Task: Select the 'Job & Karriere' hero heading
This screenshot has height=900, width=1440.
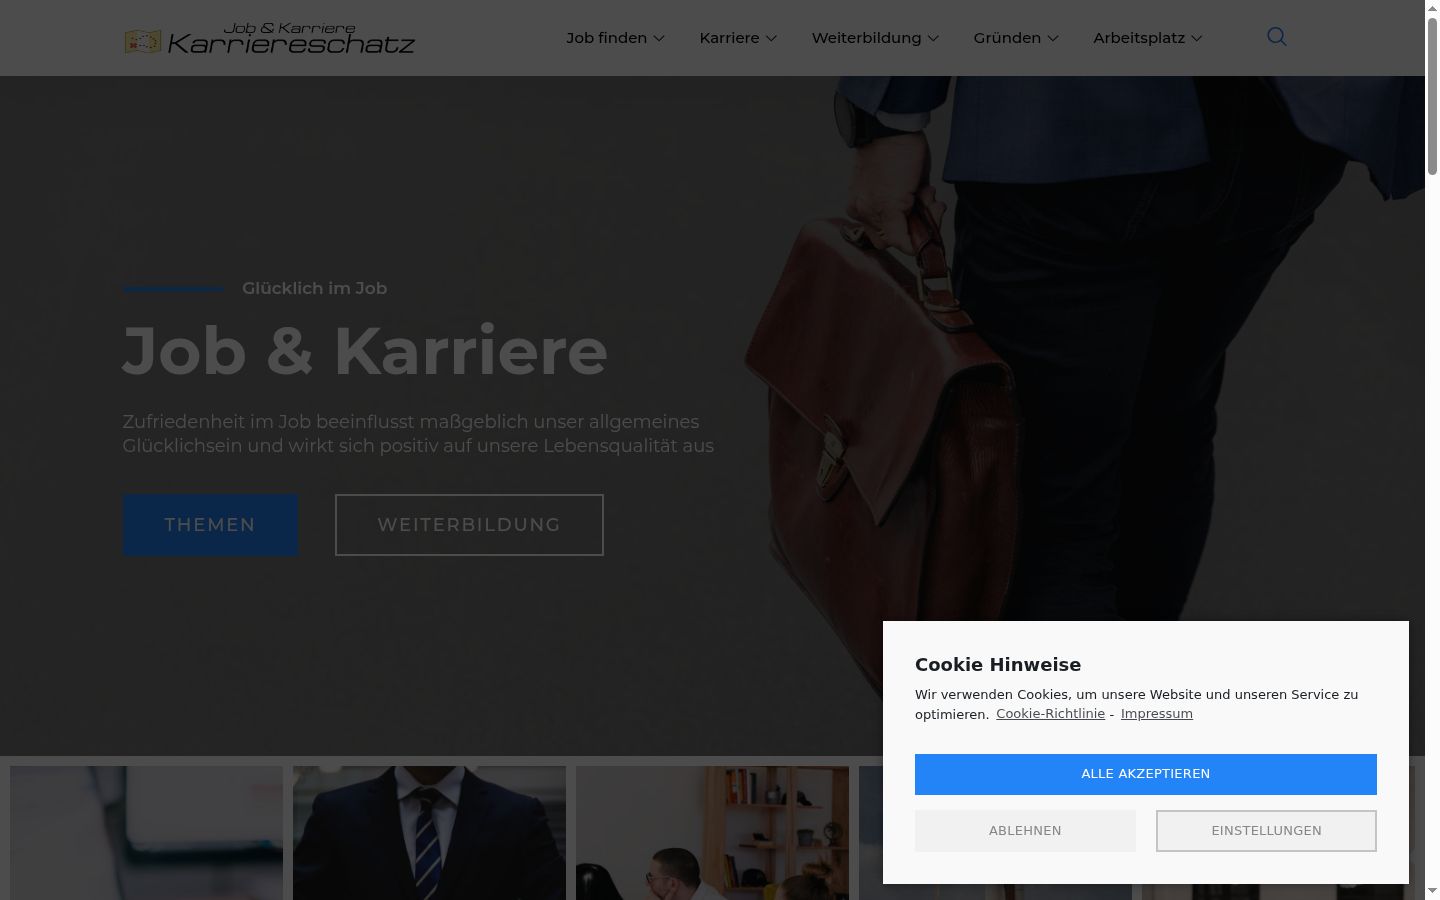Action: coord(365,351)
